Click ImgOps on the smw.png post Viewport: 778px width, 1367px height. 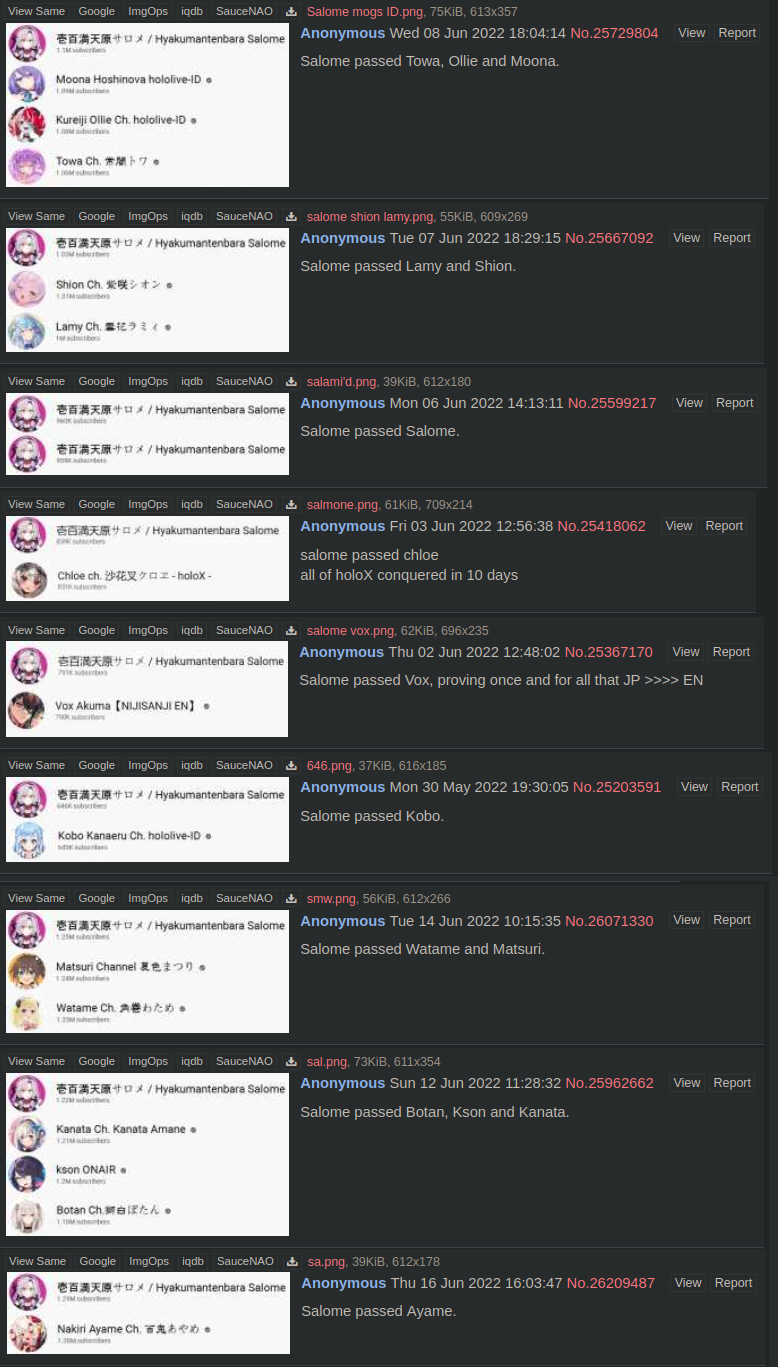pyautogui.click(x=148, y=899)
